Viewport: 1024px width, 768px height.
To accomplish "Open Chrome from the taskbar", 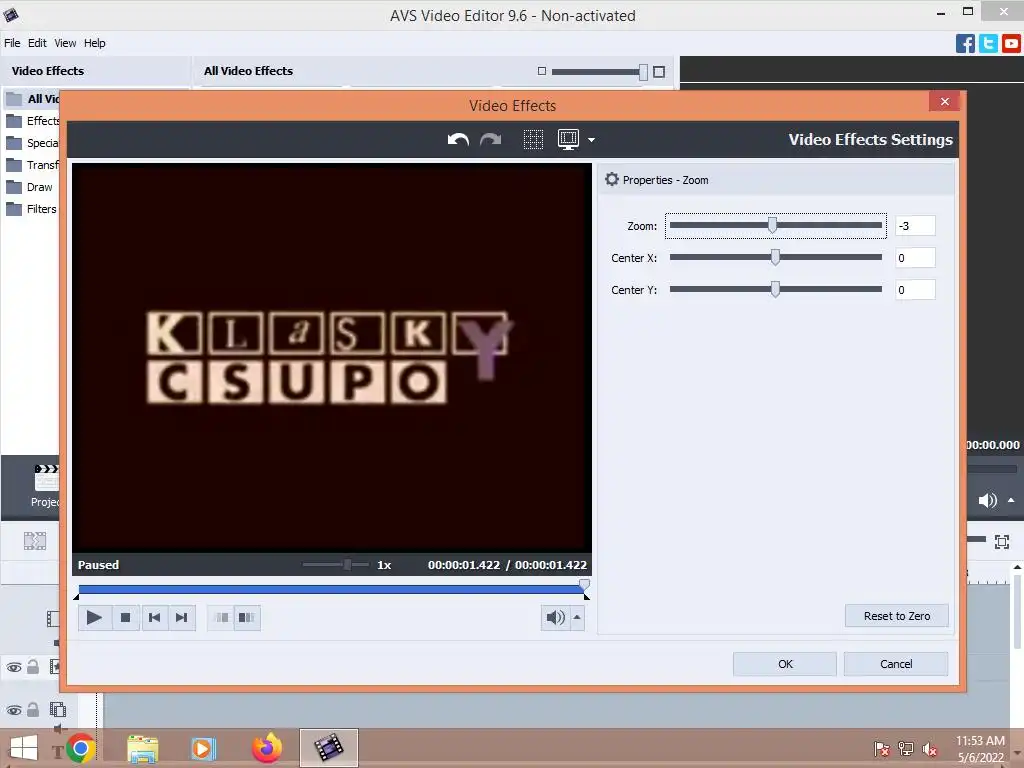I will tap(80, 748).
